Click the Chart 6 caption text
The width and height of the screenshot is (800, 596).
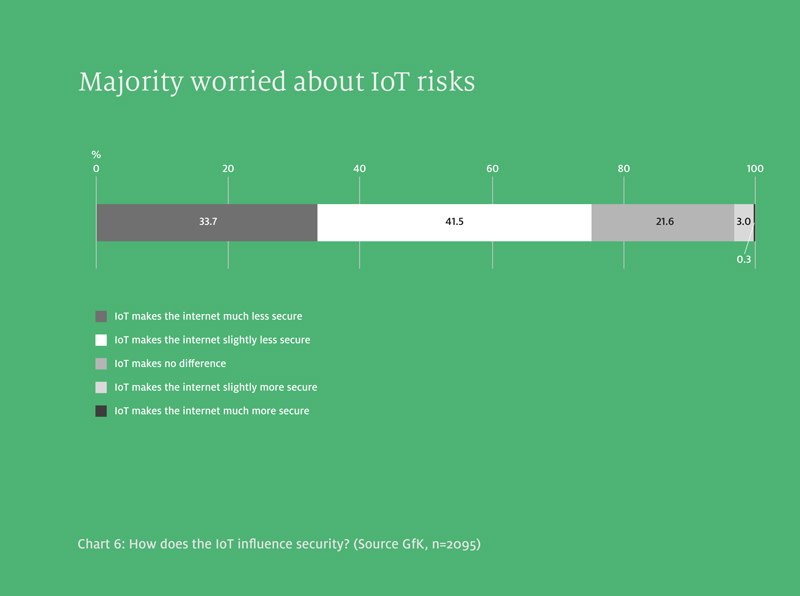click(x=279, y=544)
